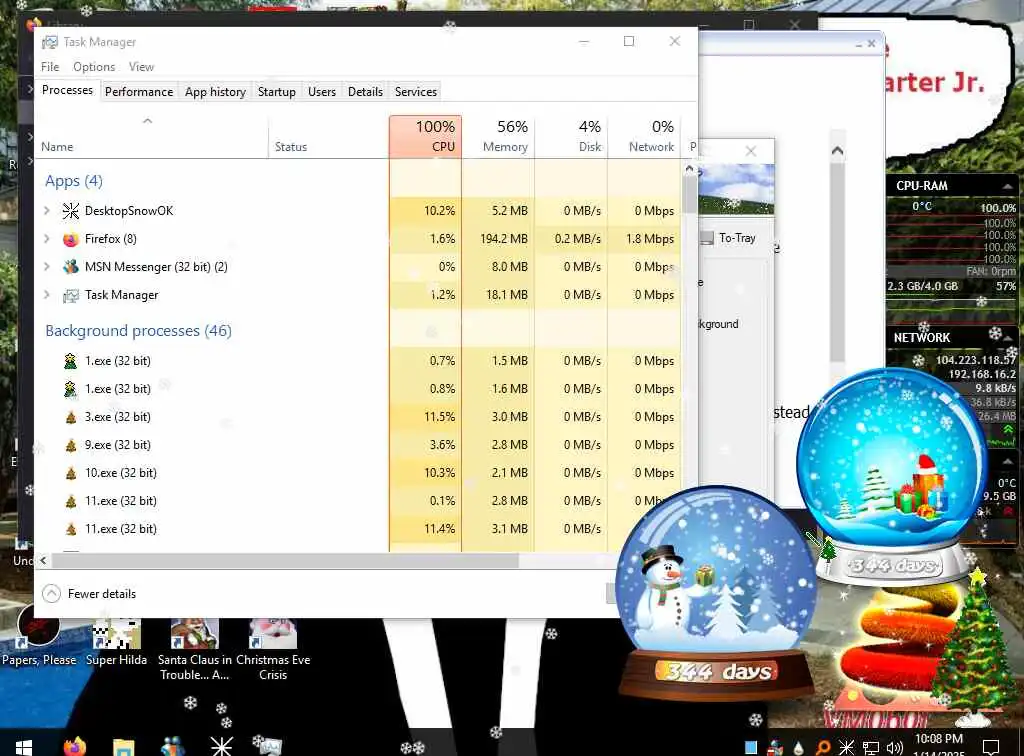
Task: Click the horizontal scrollbar left arrow
Action: coord(43,560)
